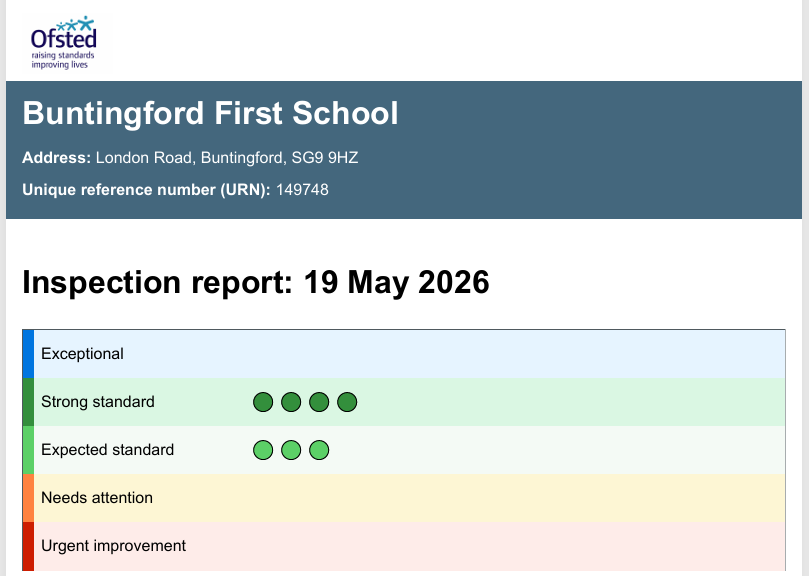Click the first dark green Strong standard dot
Image resolution: width=809 pixels, height=576 pixels.
coord(263,402)
